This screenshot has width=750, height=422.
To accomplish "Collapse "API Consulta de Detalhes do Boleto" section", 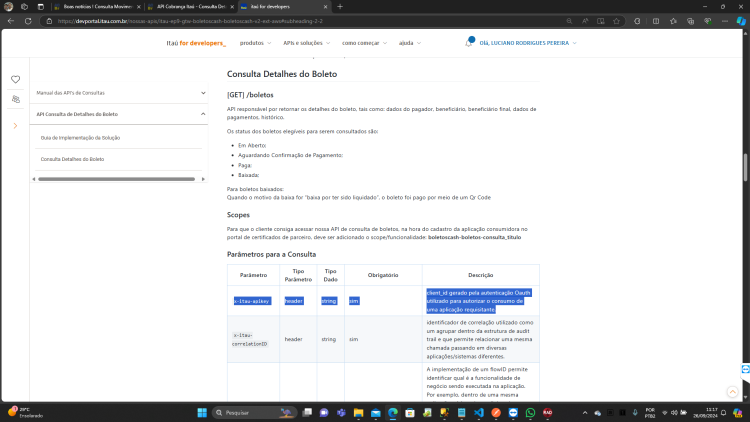I will pyautogui.click(x=119, y=114).
